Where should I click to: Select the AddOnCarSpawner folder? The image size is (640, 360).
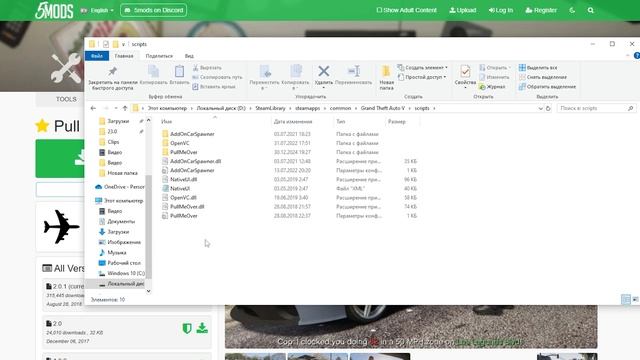(x=192, y=134)
